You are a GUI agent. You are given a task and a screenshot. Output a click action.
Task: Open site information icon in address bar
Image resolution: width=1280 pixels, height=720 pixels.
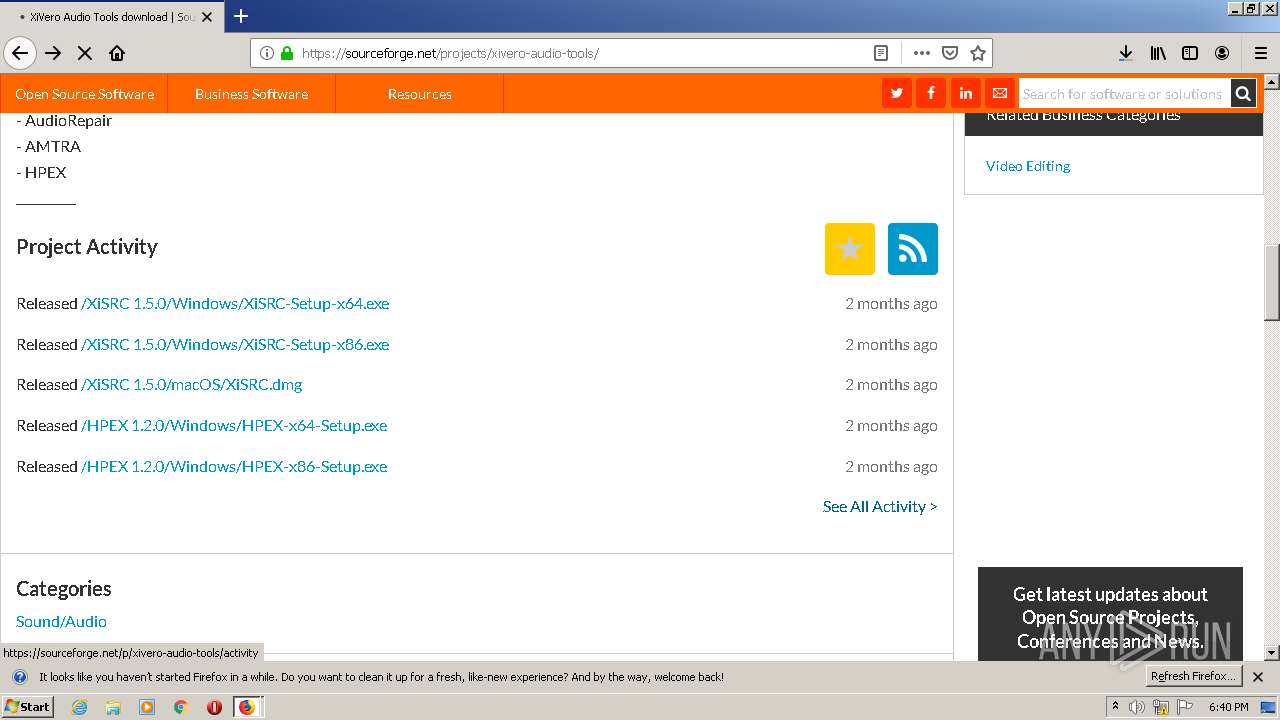267,53
